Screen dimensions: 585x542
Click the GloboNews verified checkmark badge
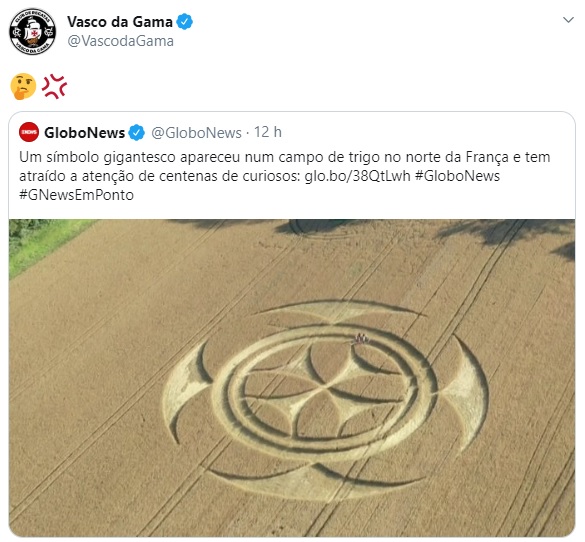137,132
